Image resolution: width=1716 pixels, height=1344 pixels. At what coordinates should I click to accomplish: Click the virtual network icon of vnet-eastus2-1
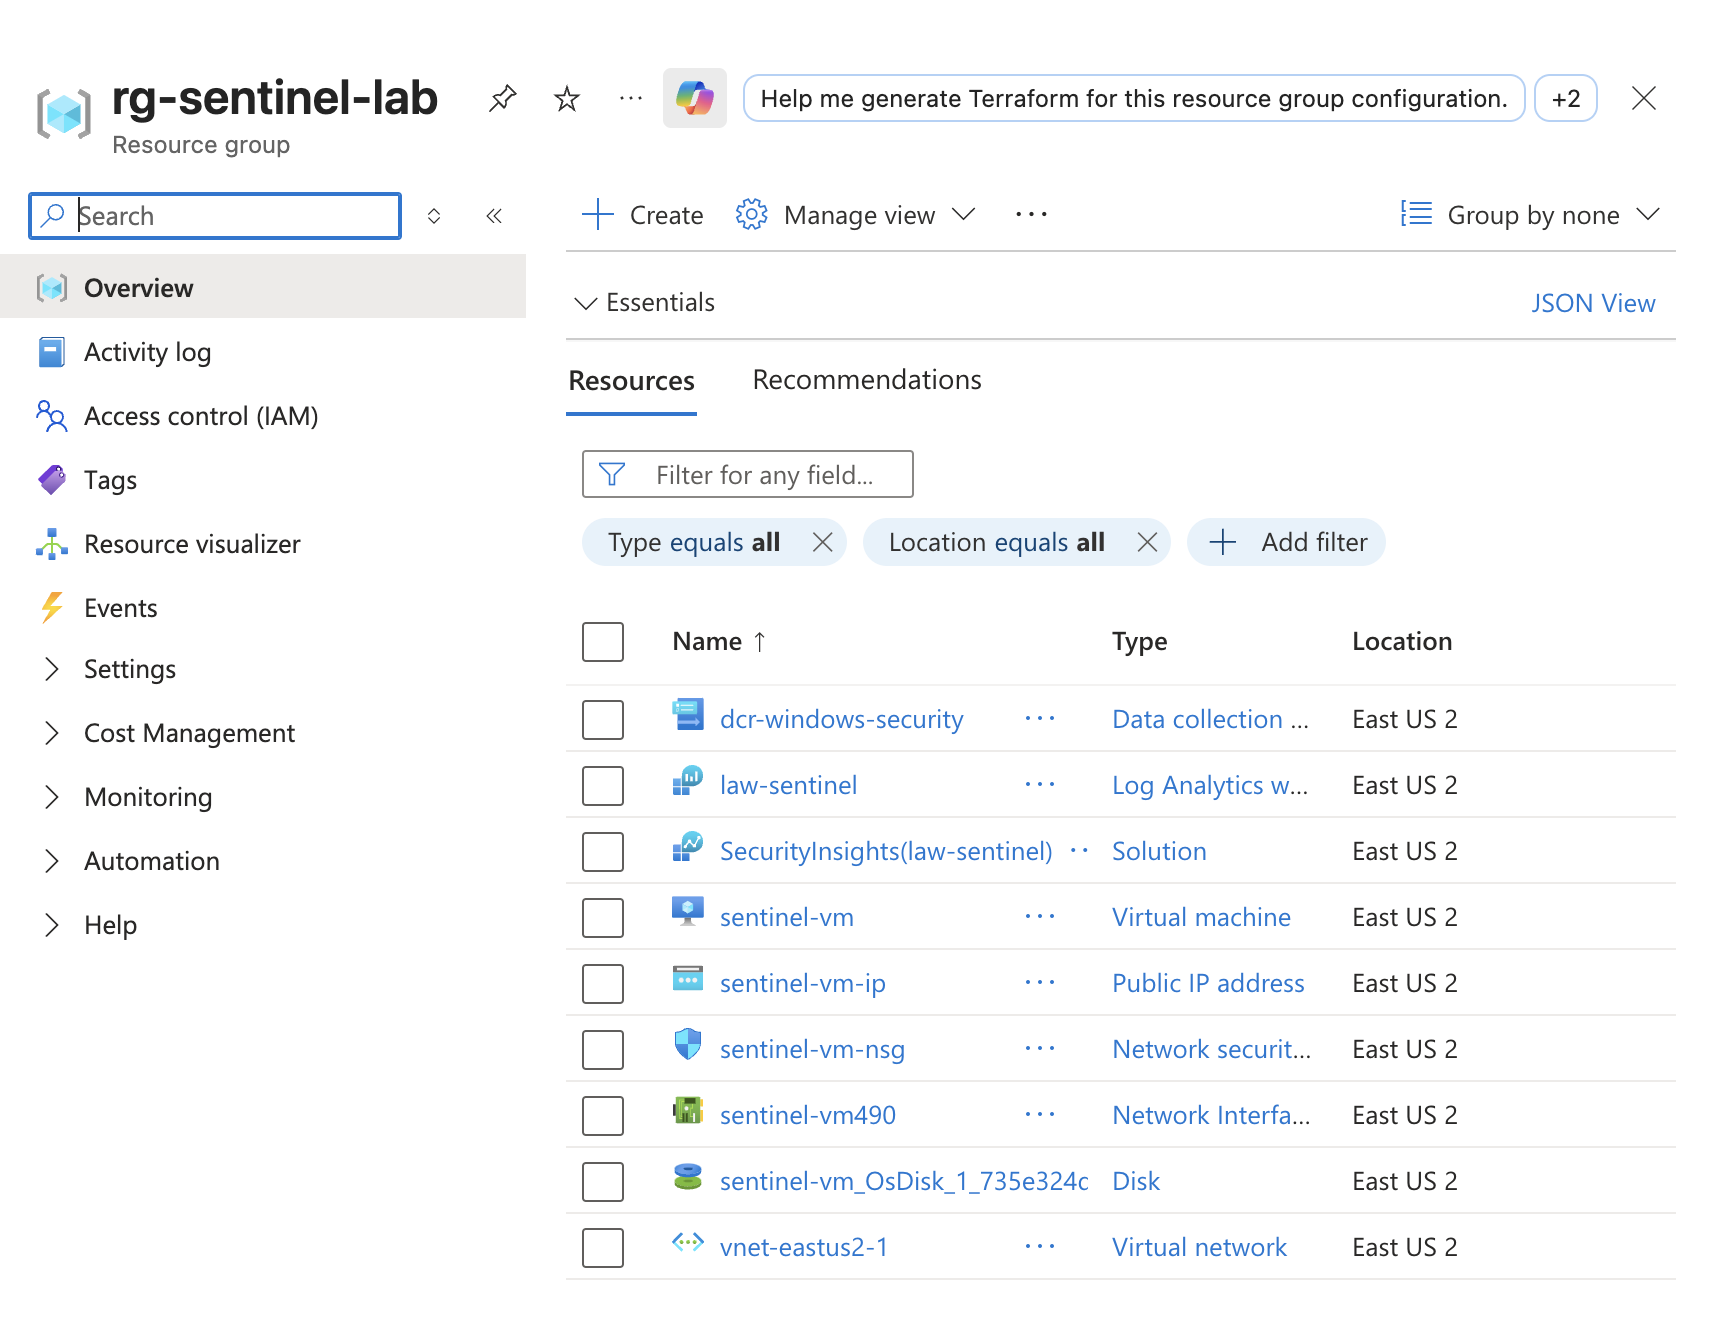[x=688, y=1243]
